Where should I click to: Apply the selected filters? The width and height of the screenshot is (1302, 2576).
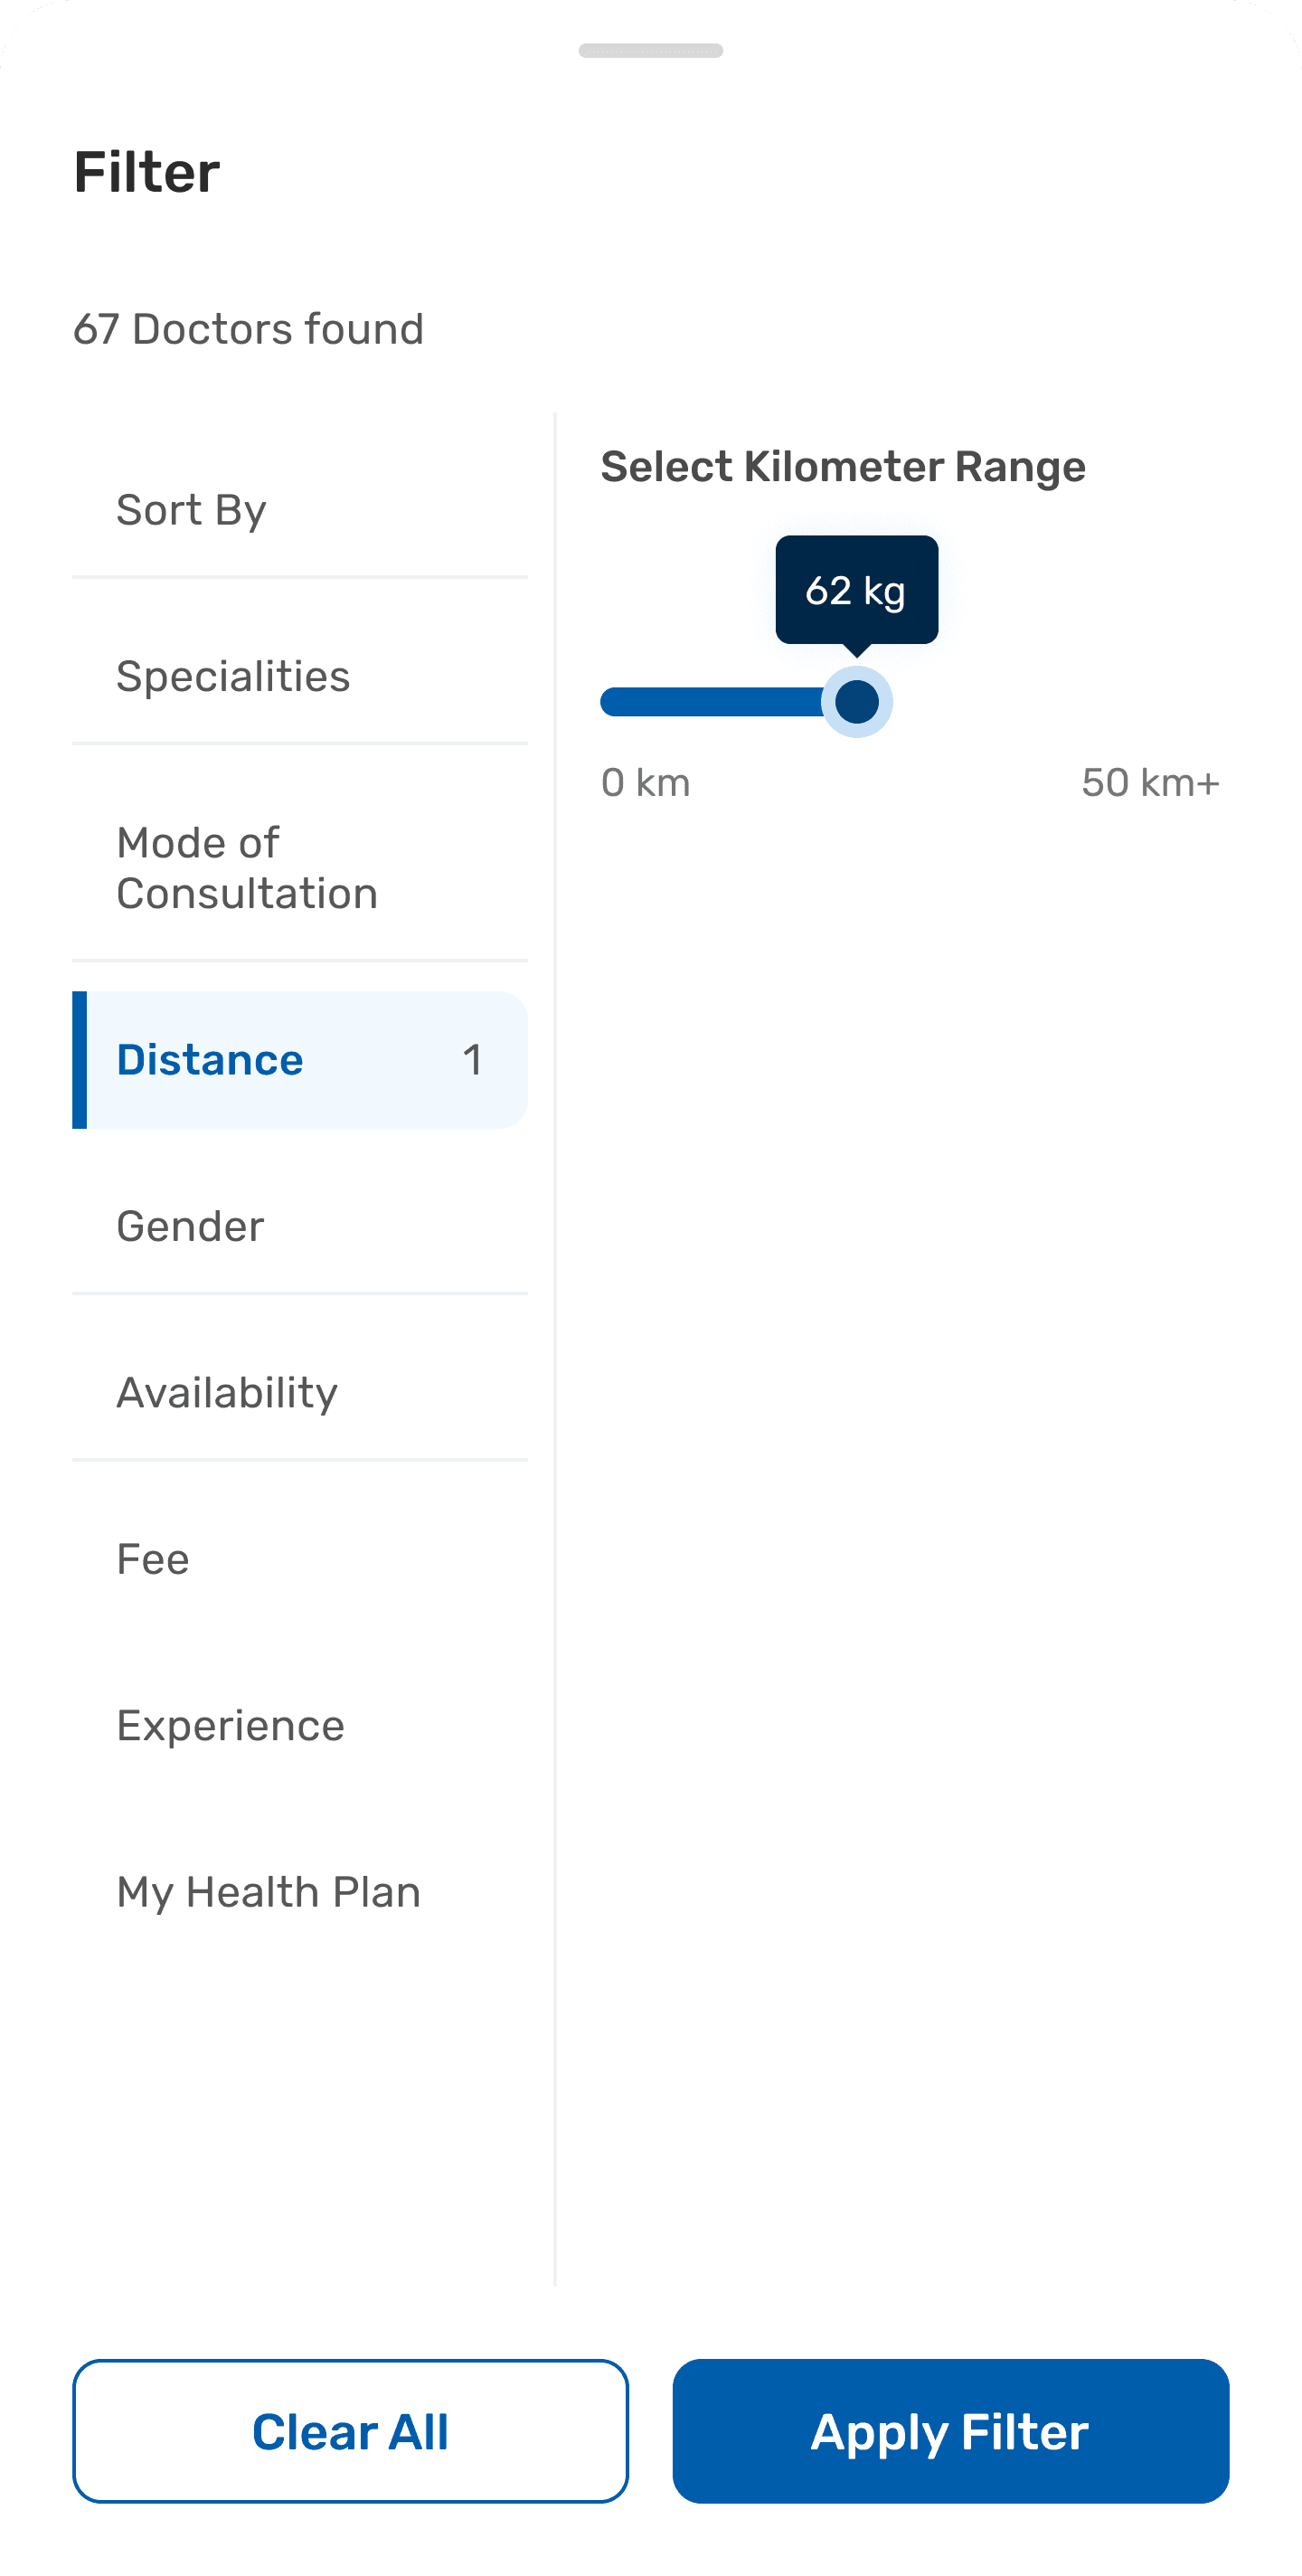[x=951, y=2431]
